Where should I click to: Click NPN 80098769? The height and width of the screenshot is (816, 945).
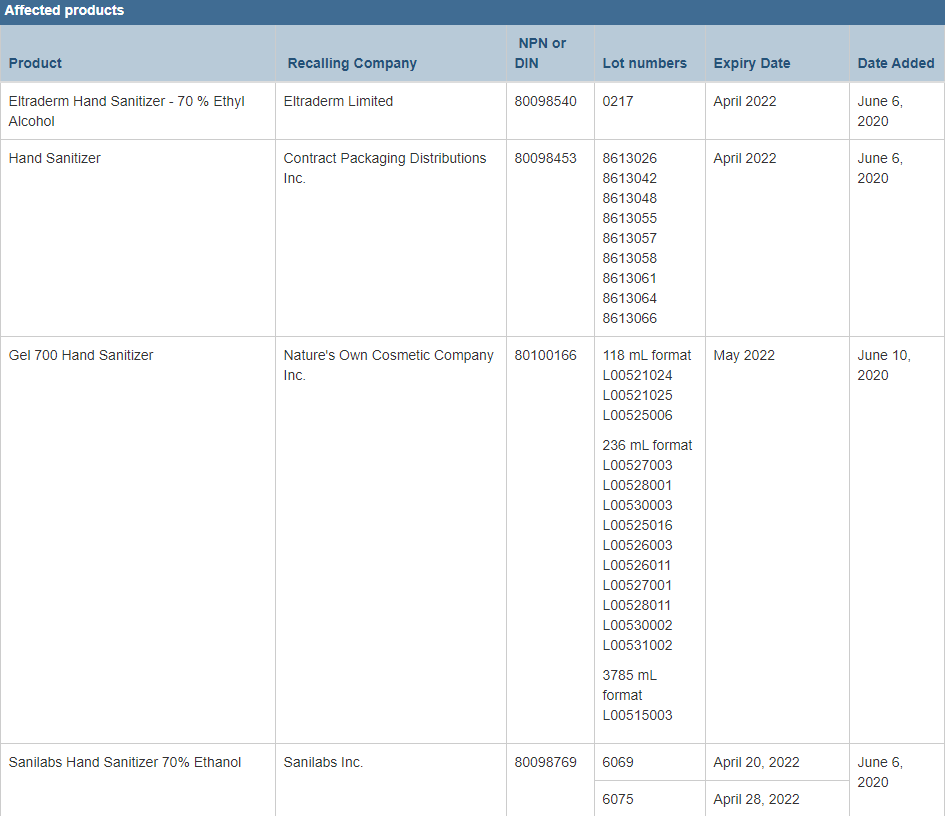coord(545,762)
